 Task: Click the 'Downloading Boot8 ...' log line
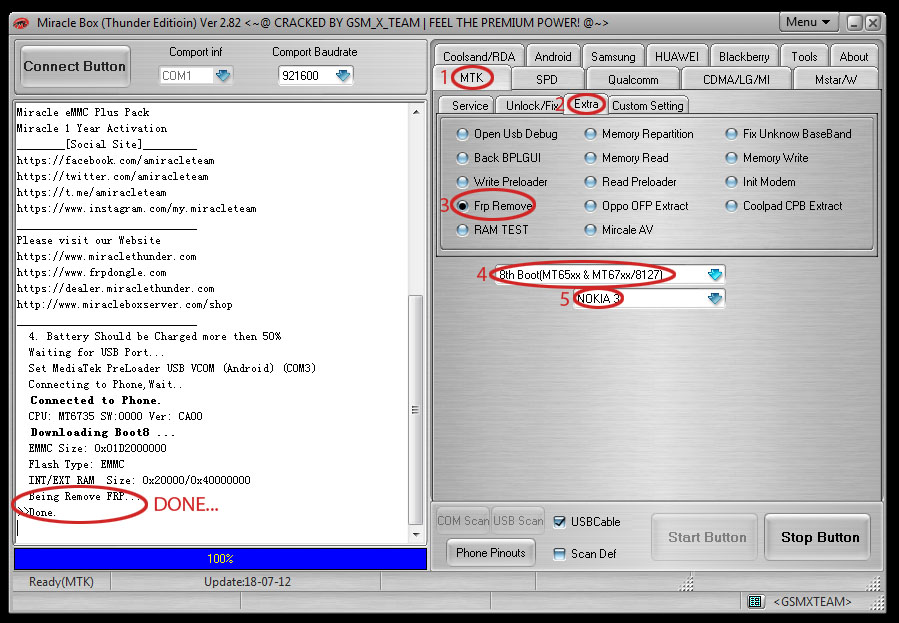pos(103,432)
